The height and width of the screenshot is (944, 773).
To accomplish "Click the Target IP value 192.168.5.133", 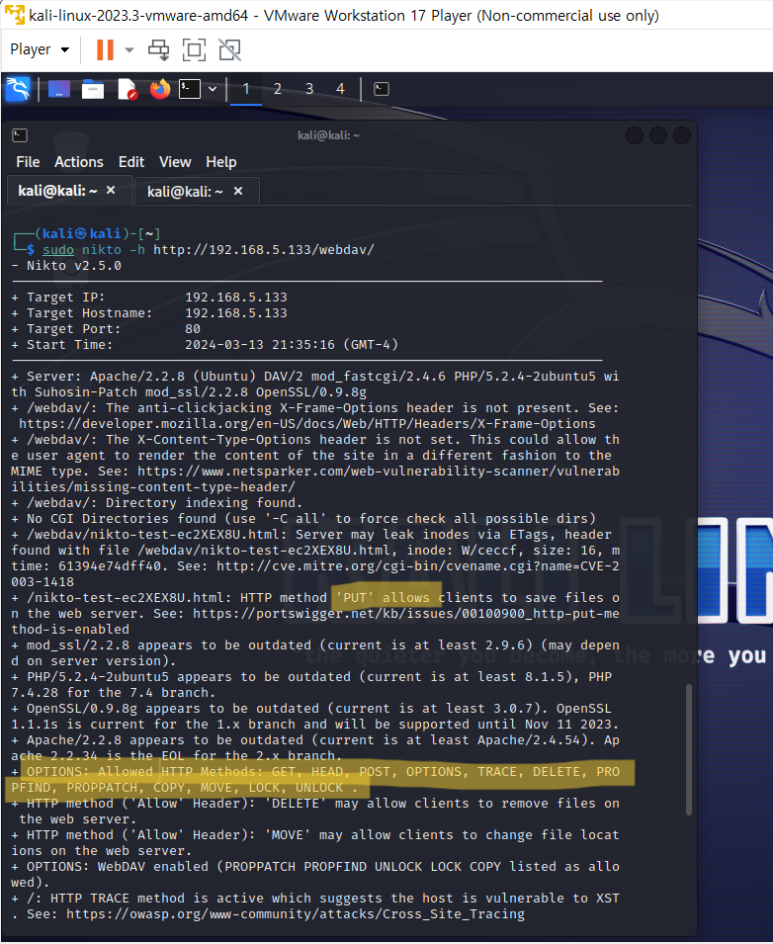I will click(x=236, y=297).
